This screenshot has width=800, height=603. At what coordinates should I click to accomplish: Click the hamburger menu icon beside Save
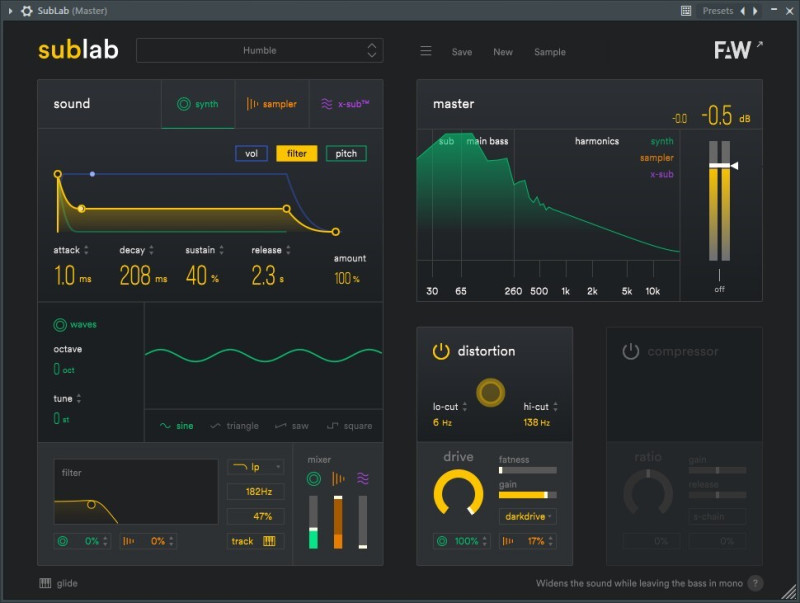click(426, 52)
